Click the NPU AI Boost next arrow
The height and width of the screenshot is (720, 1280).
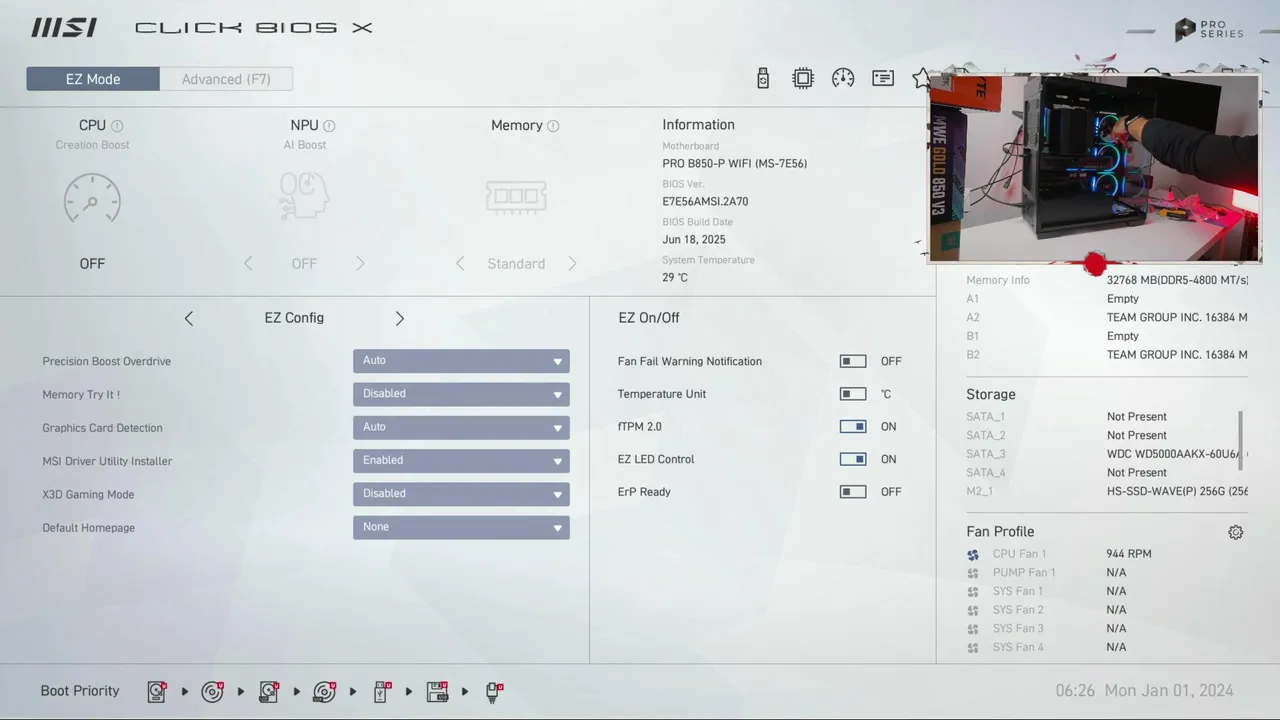pyautogui.click(x=360, y=264)
